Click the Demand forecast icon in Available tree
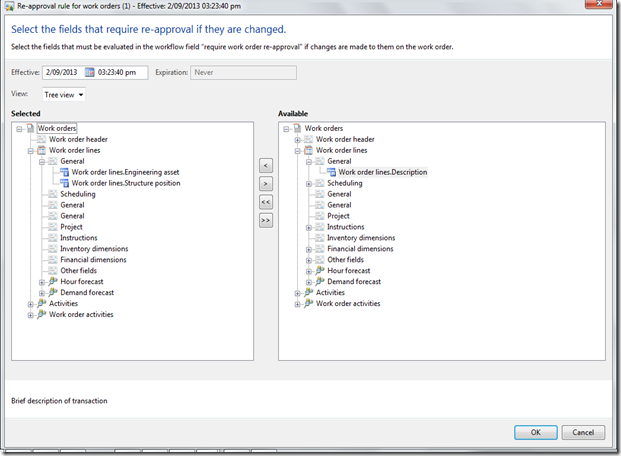This screenshot has width=621, height=456. pos(319,282)
